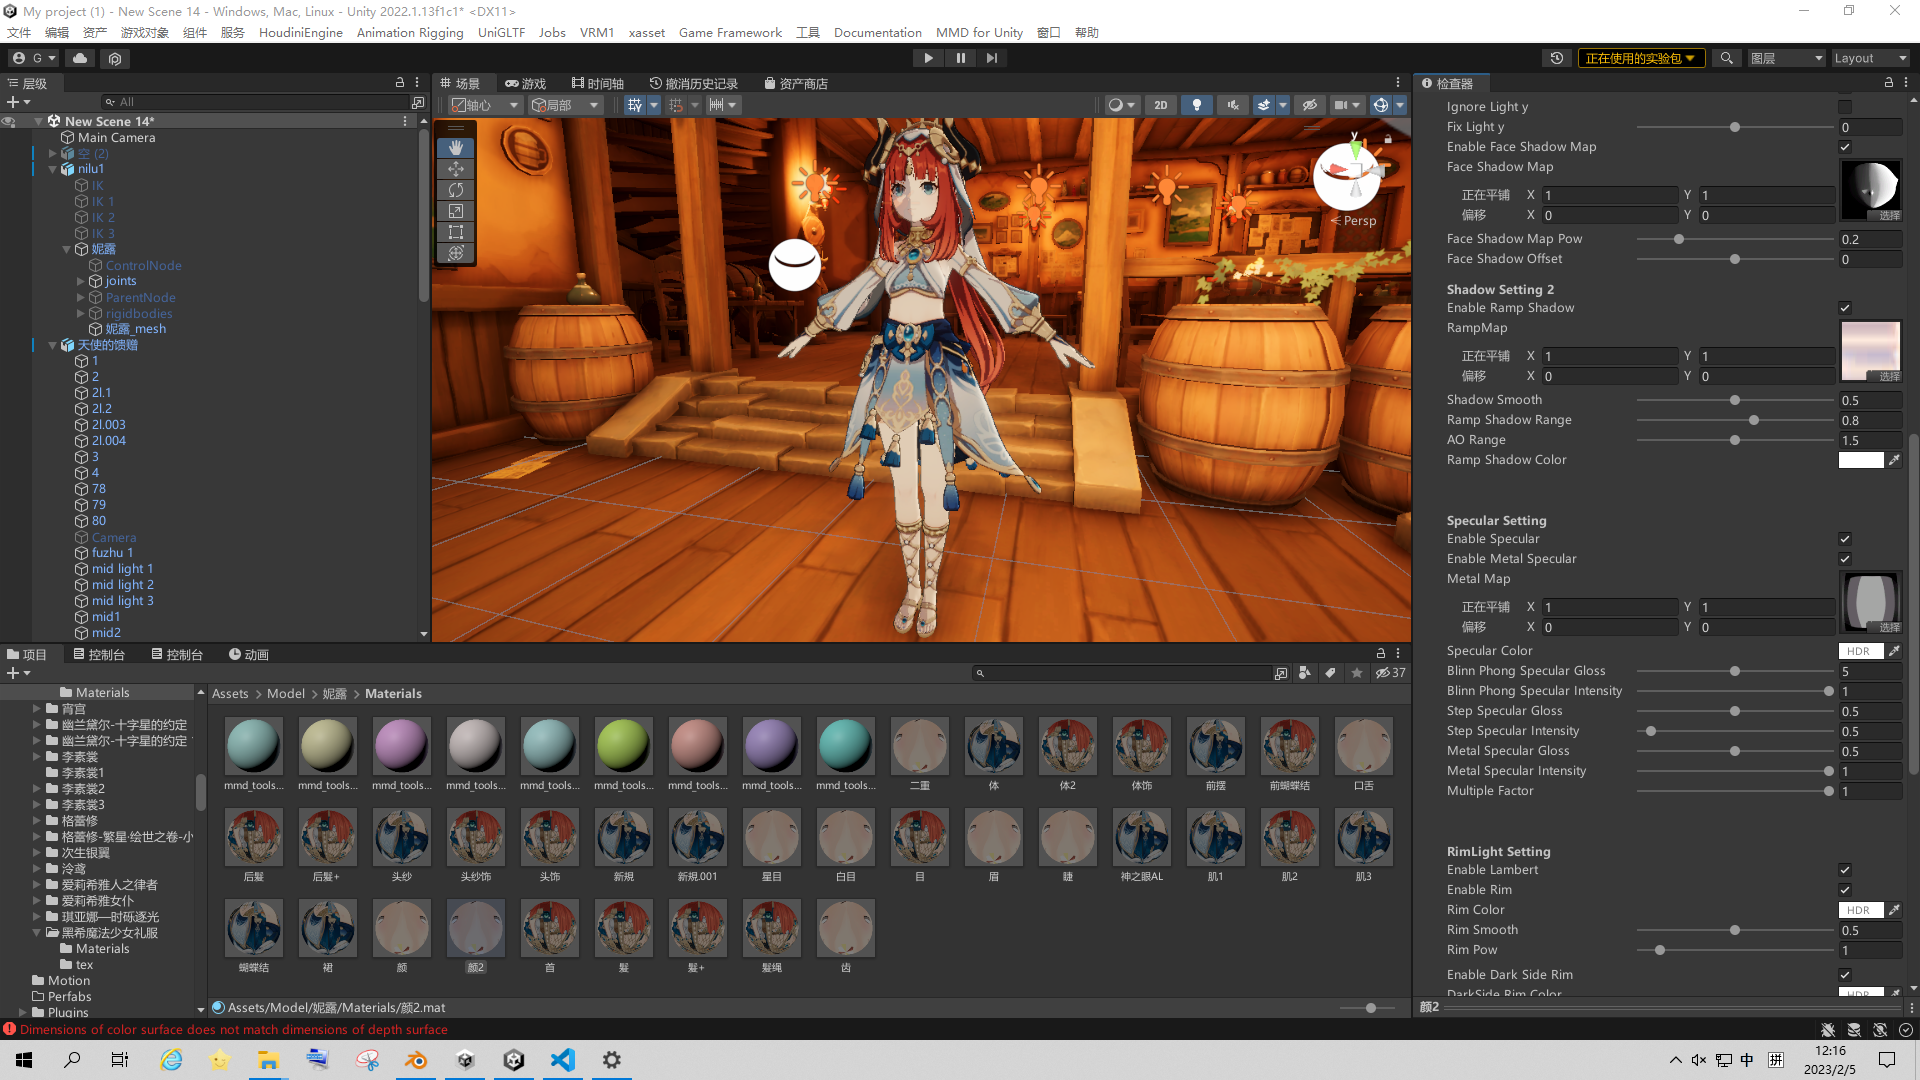Viewport: 1920px width, 1080px height.
Task: Click the Specular Color HDR swatch
Action: click(x=1860, y=651)
